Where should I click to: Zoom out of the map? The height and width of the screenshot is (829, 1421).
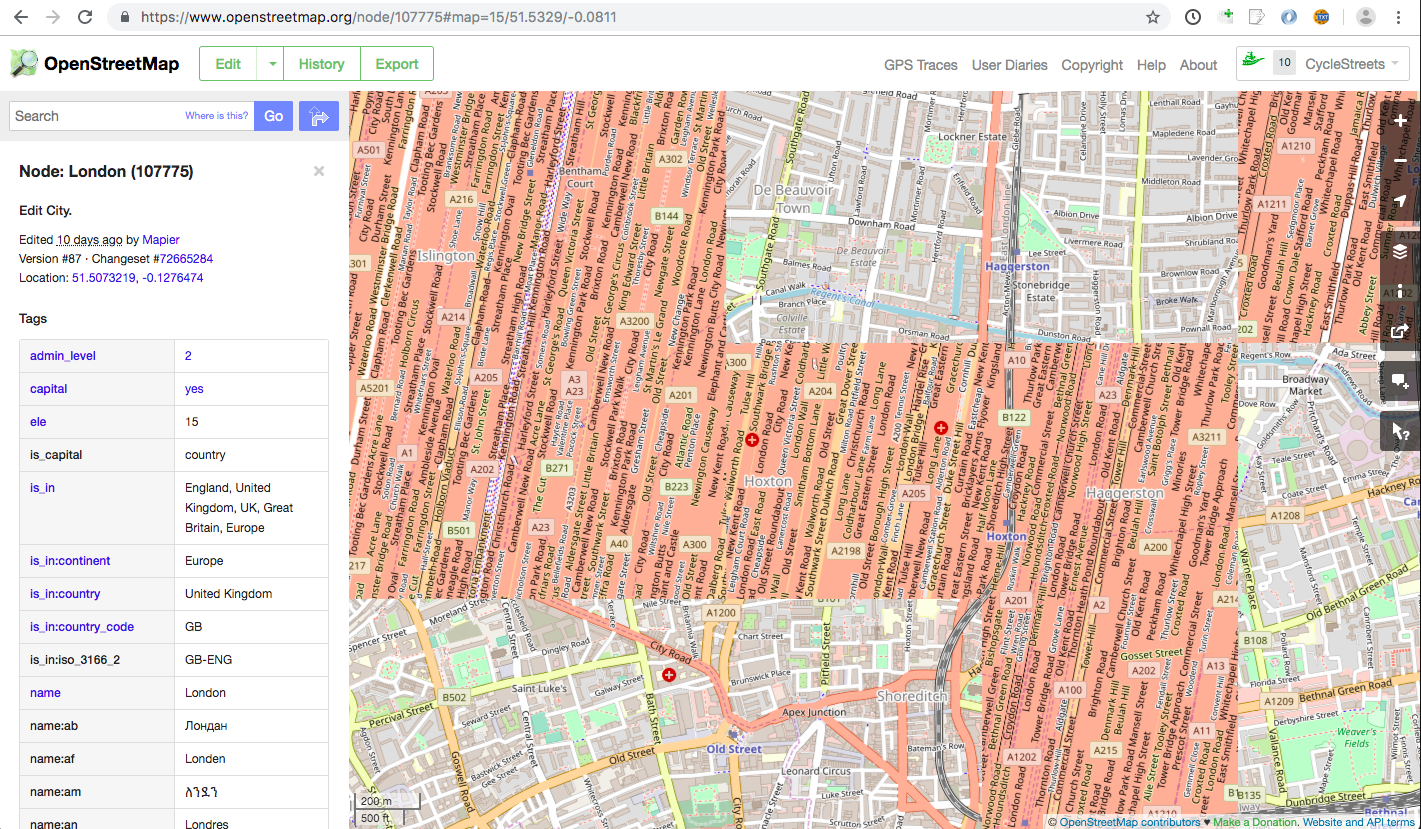coord(1399,158)
